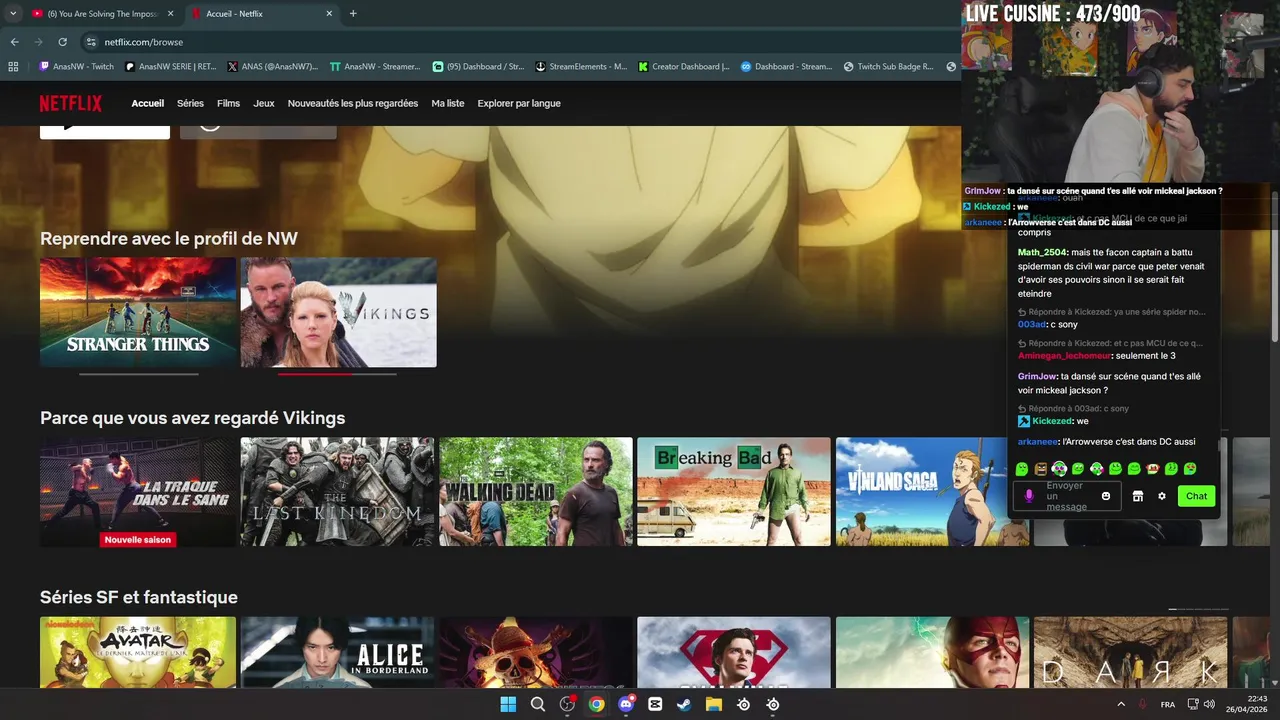Go back in browser history
The height and width of the screenshot is (720, 1280).
click(14, 42)
